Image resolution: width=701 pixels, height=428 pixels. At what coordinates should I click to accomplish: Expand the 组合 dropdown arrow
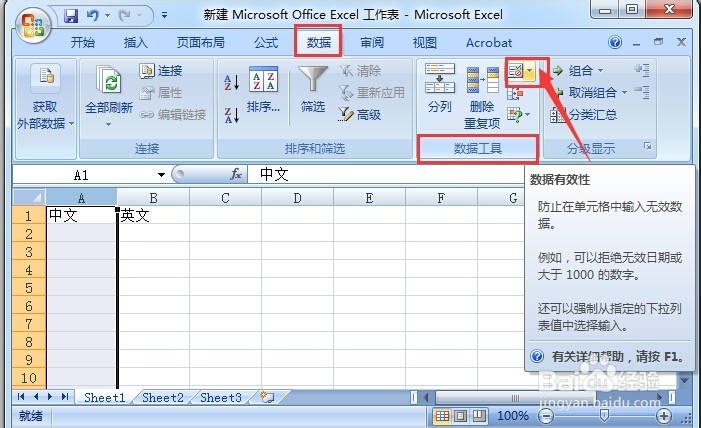(x=601, y=70)
